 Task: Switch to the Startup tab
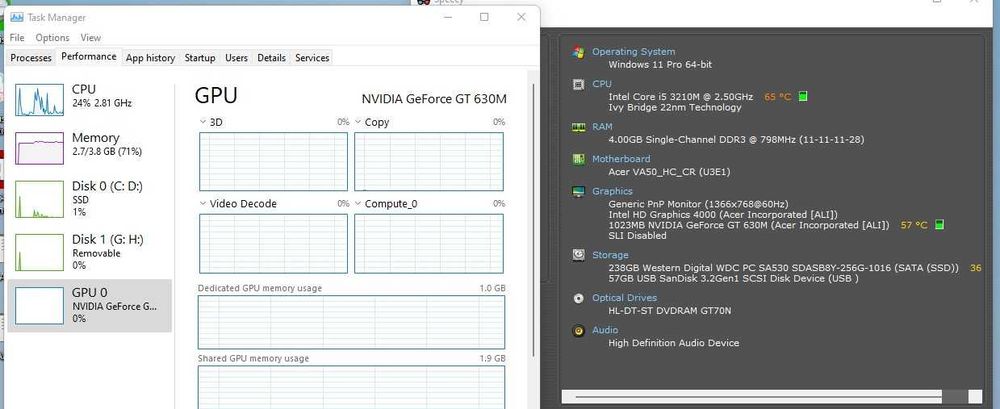pos(200,57)
